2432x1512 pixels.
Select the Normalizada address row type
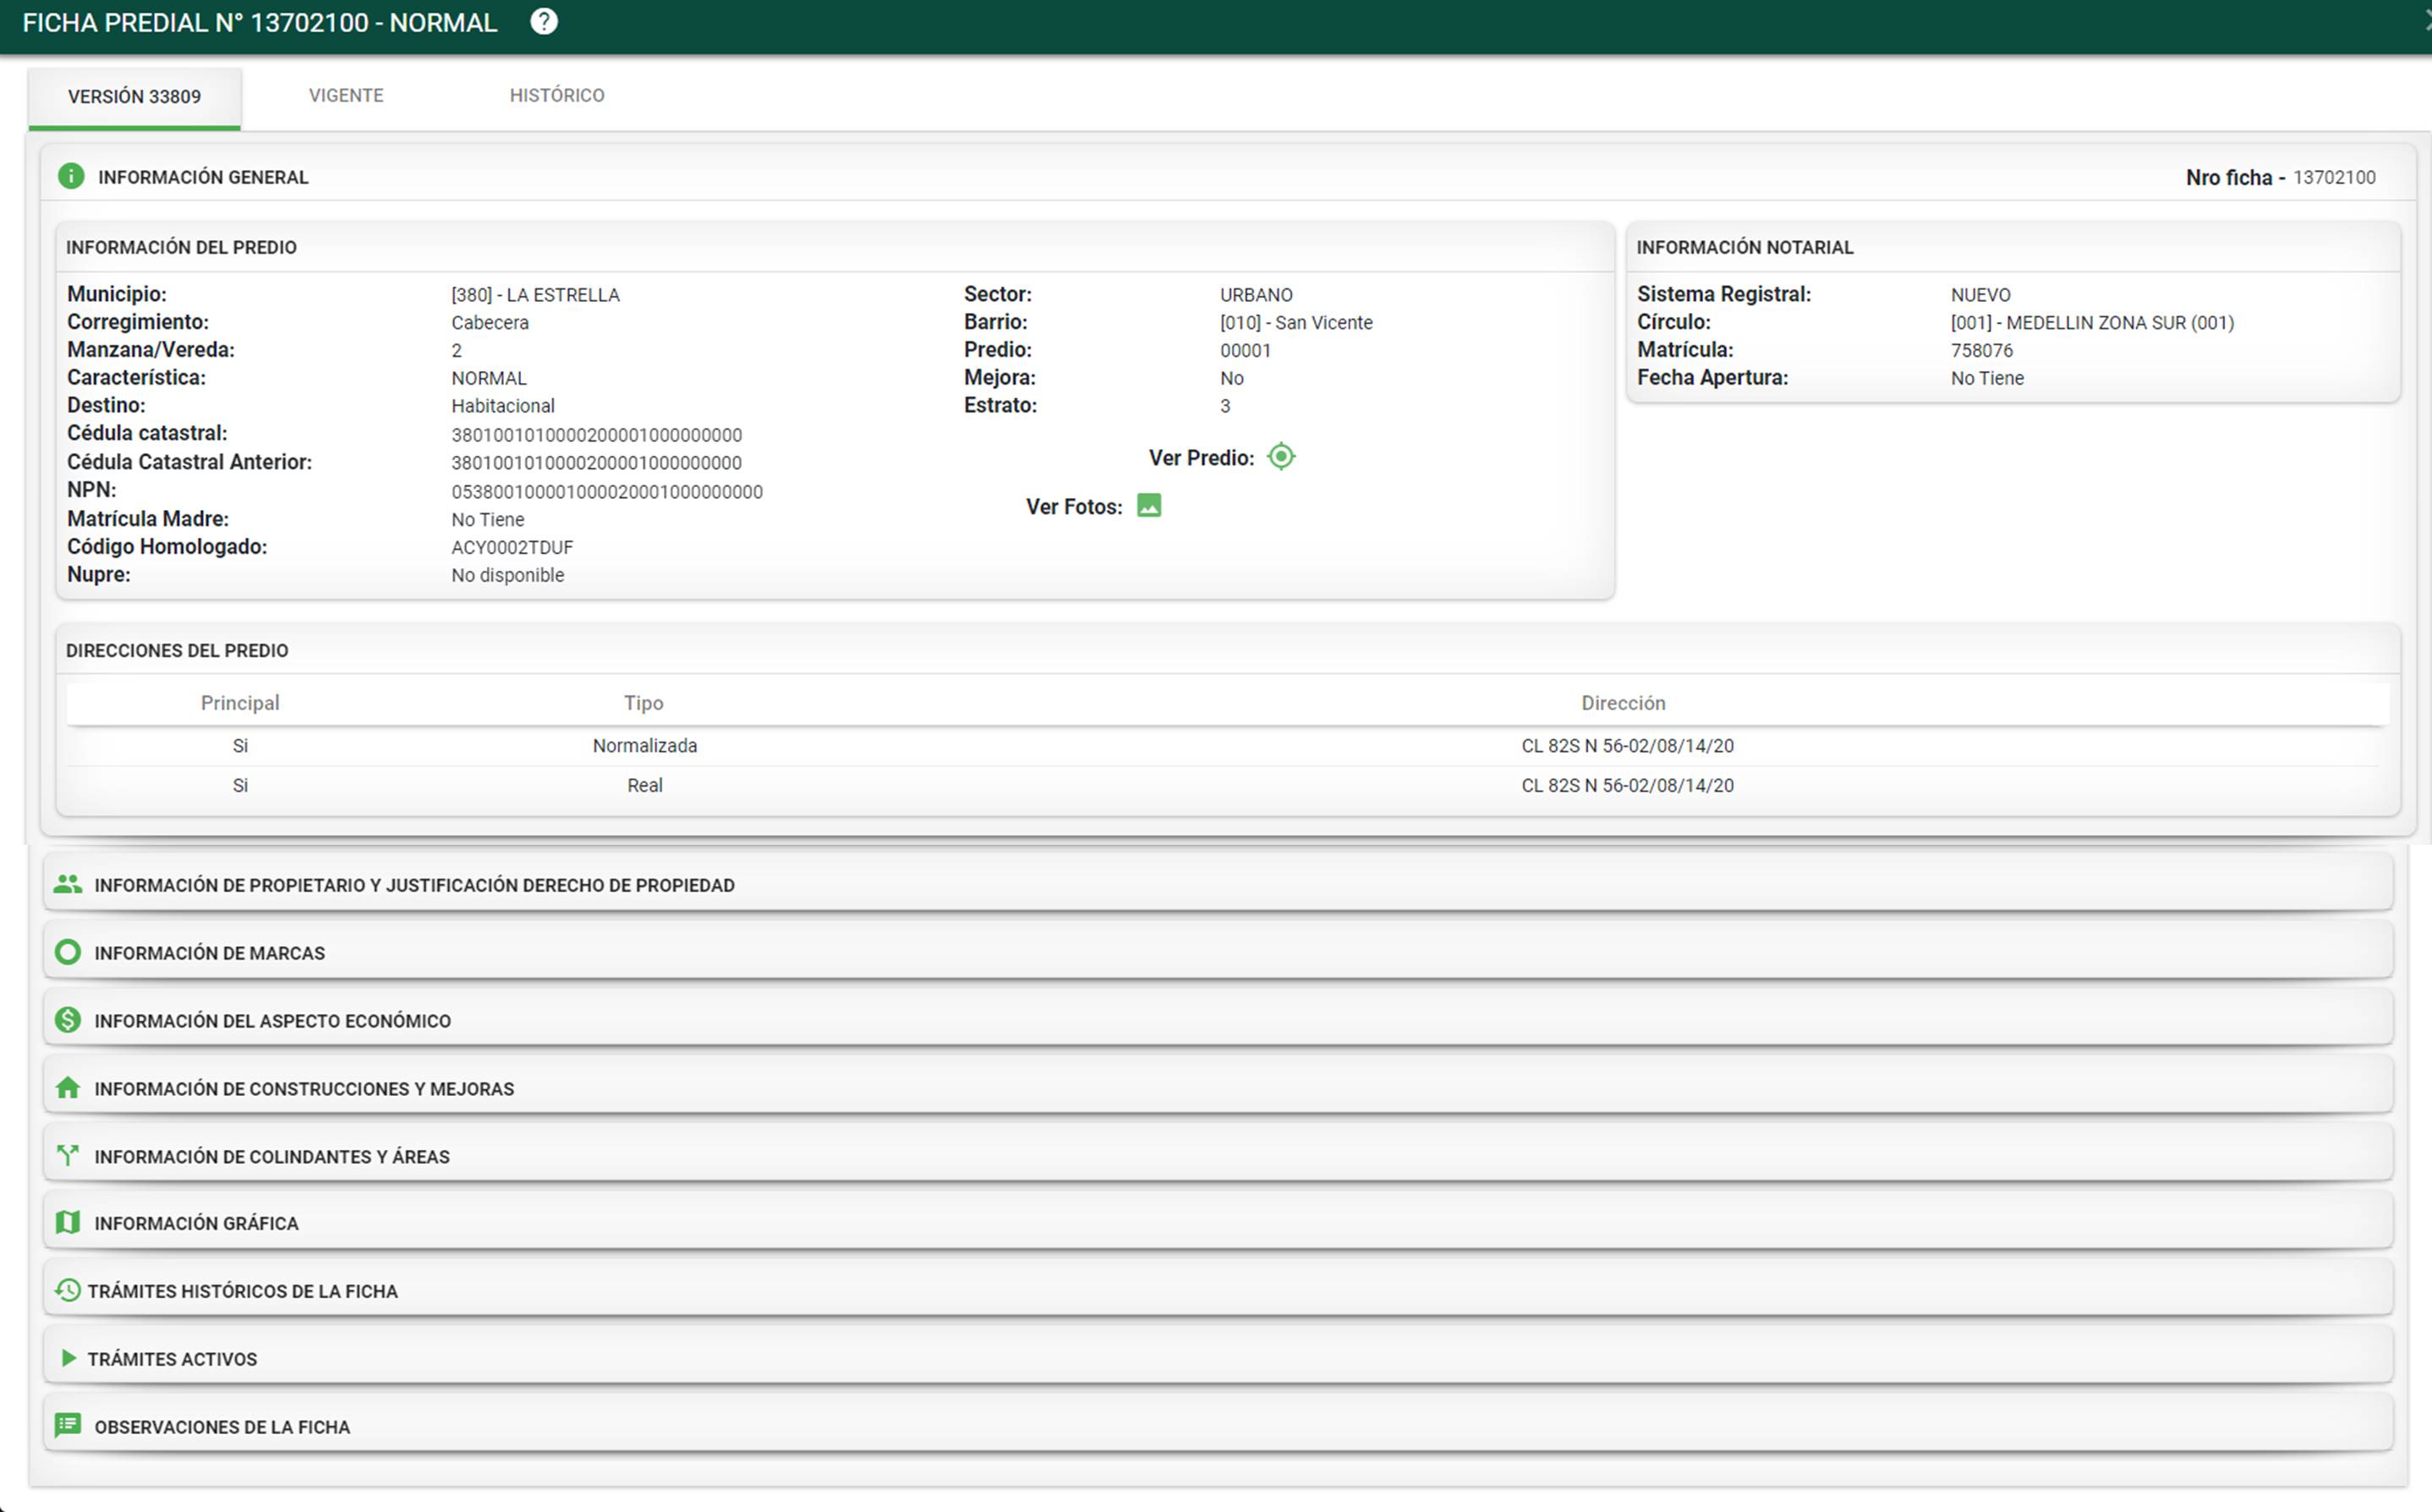coord(645,746)
